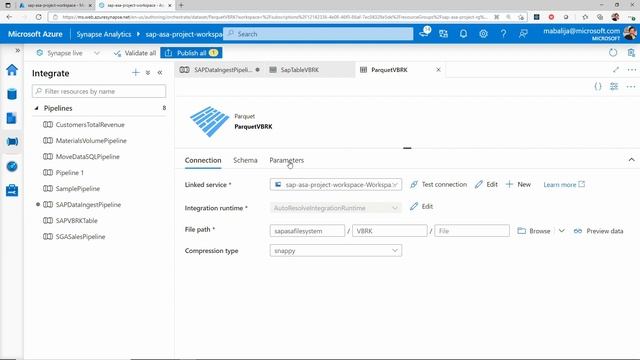
Task: Click the VBRK directory field
Action: click(x=390, y=231)
